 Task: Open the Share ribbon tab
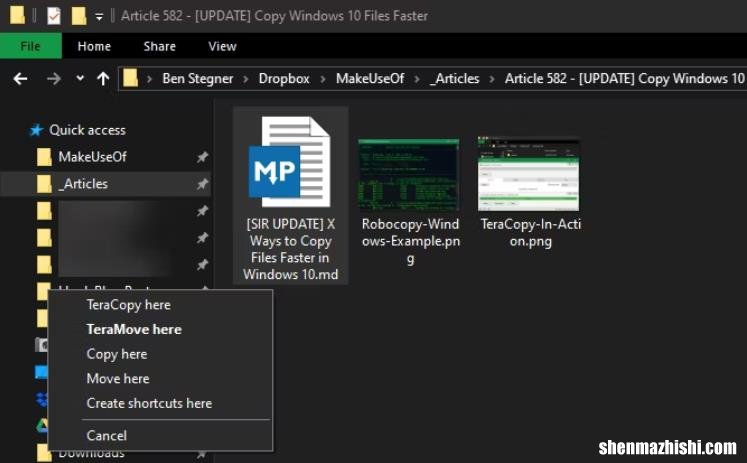[x=160, y=46]
